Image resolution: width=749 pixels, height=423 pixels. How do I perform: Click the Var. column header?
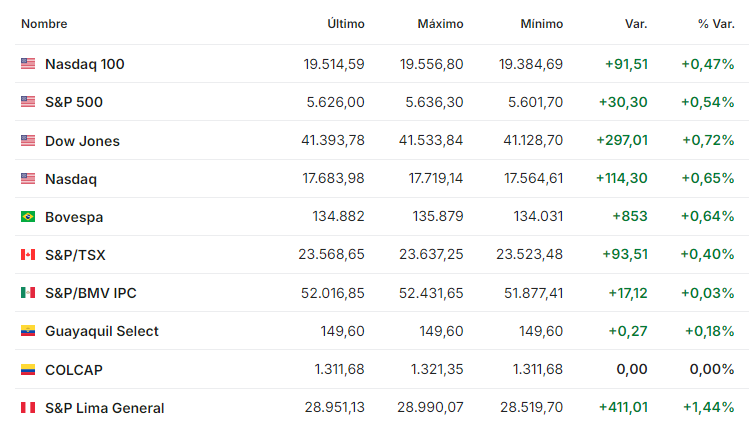pos(636,24)
